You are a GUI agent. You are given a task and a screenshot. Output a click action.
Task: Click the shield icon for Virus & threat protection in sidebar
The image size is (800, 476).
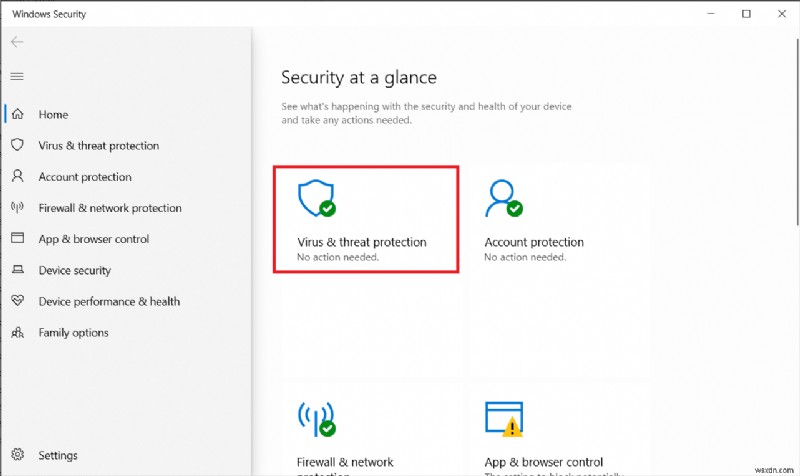[17, 146]
